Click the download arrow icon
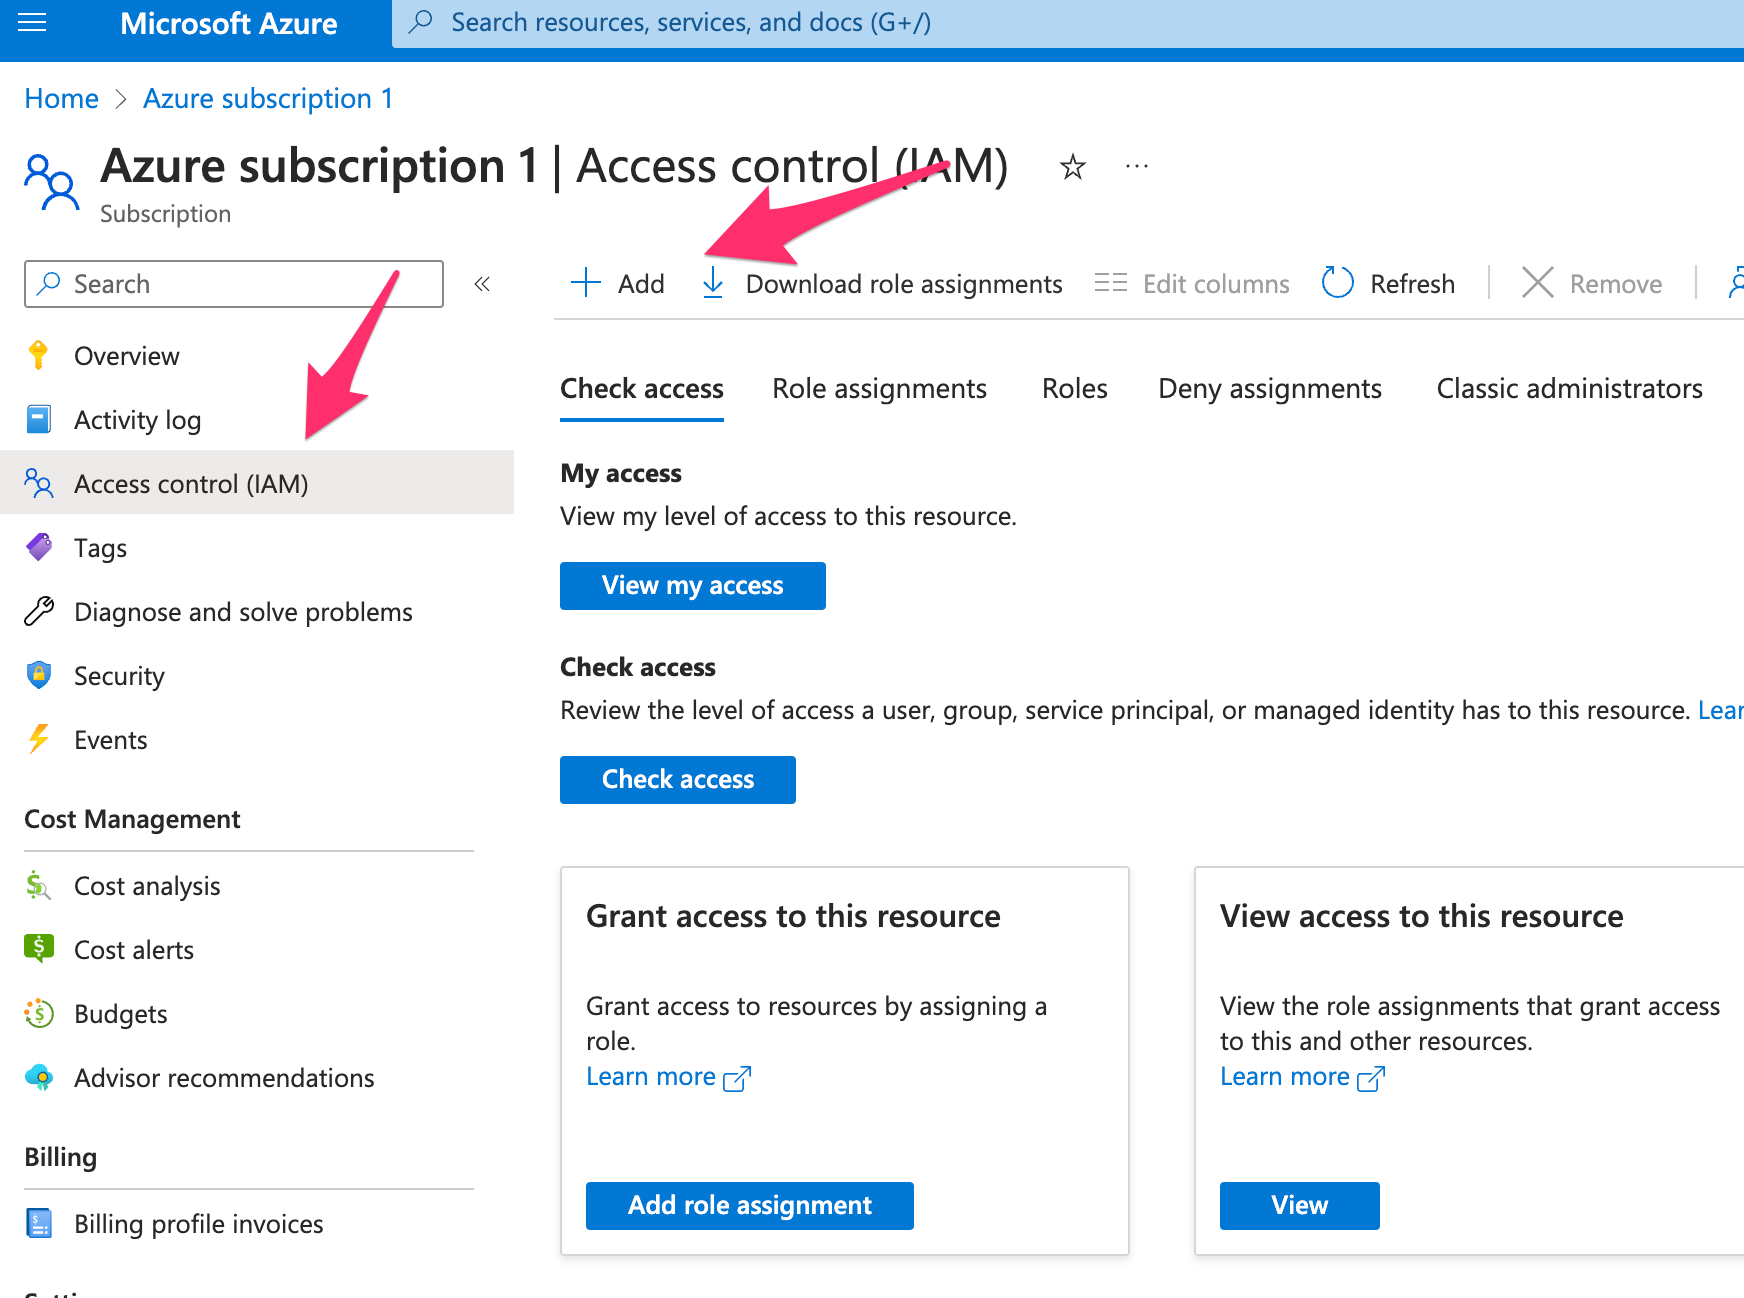1744x1298 pixels. pyautogui.click(x=713, y=283)
